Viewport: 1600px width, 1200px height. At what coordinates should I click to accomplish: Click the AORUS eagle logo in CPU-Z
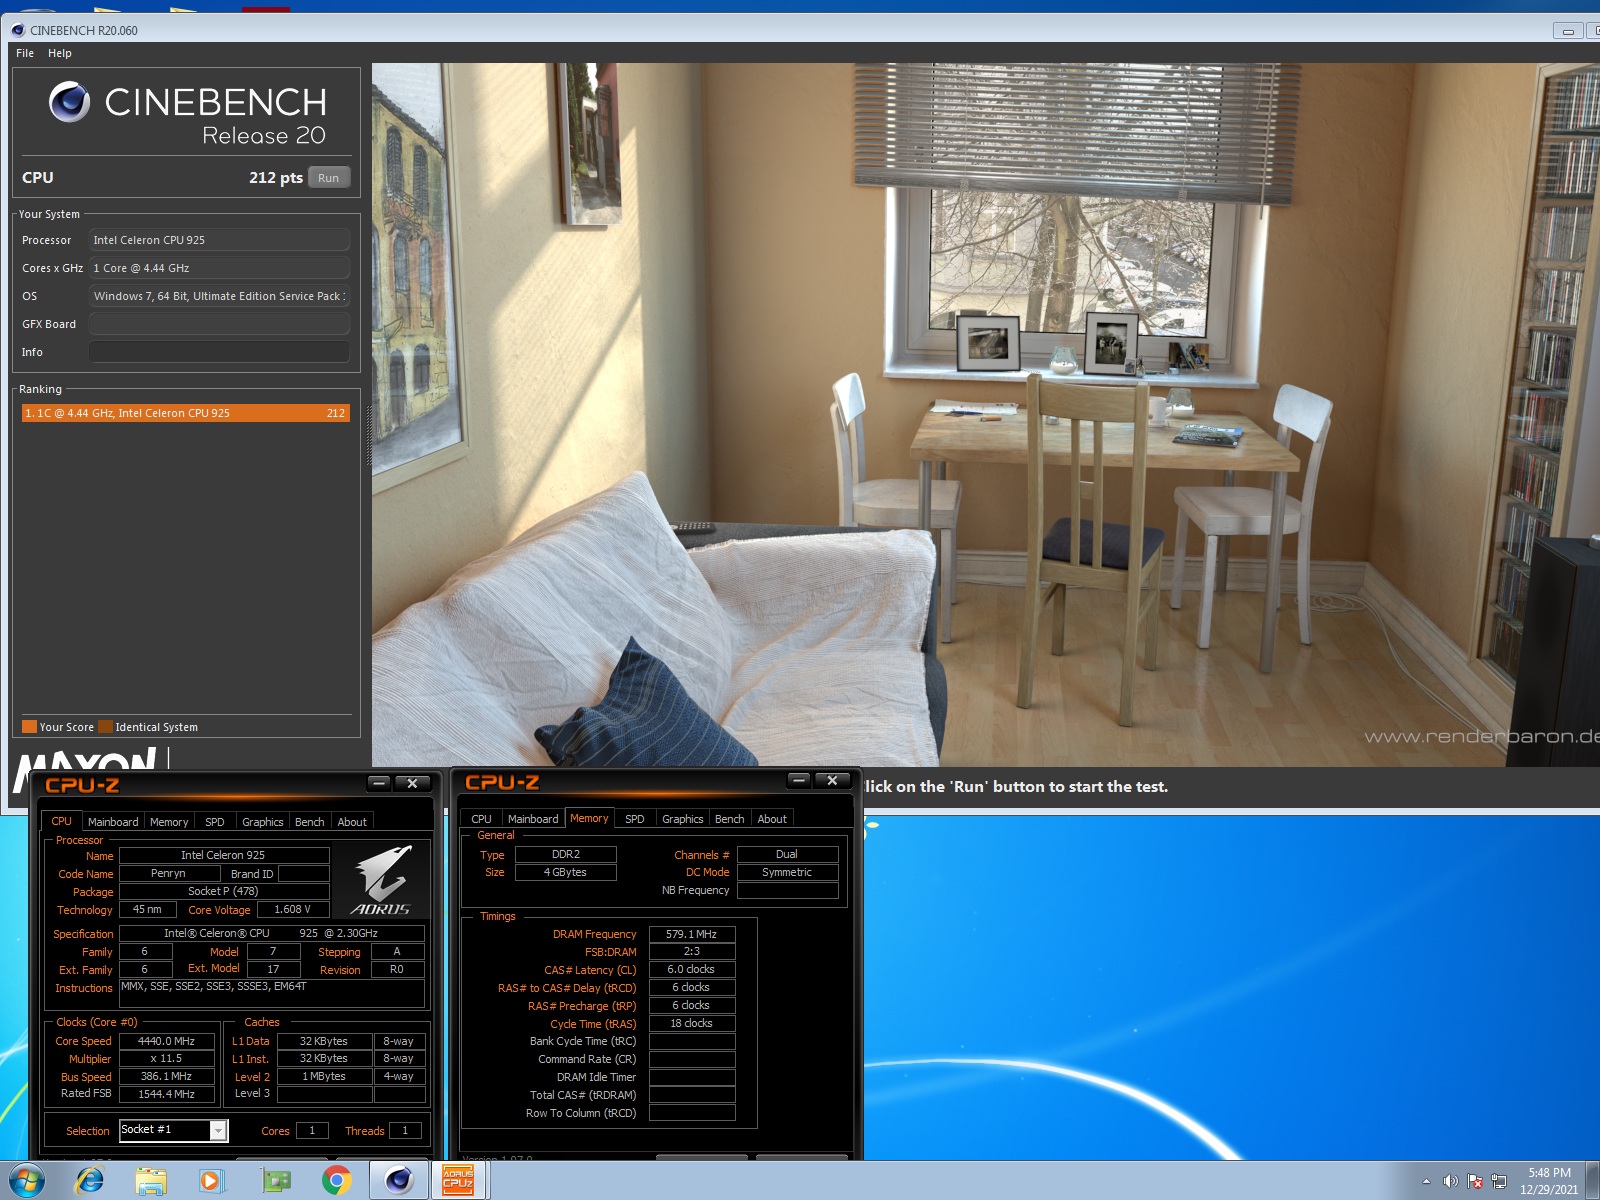381,880
